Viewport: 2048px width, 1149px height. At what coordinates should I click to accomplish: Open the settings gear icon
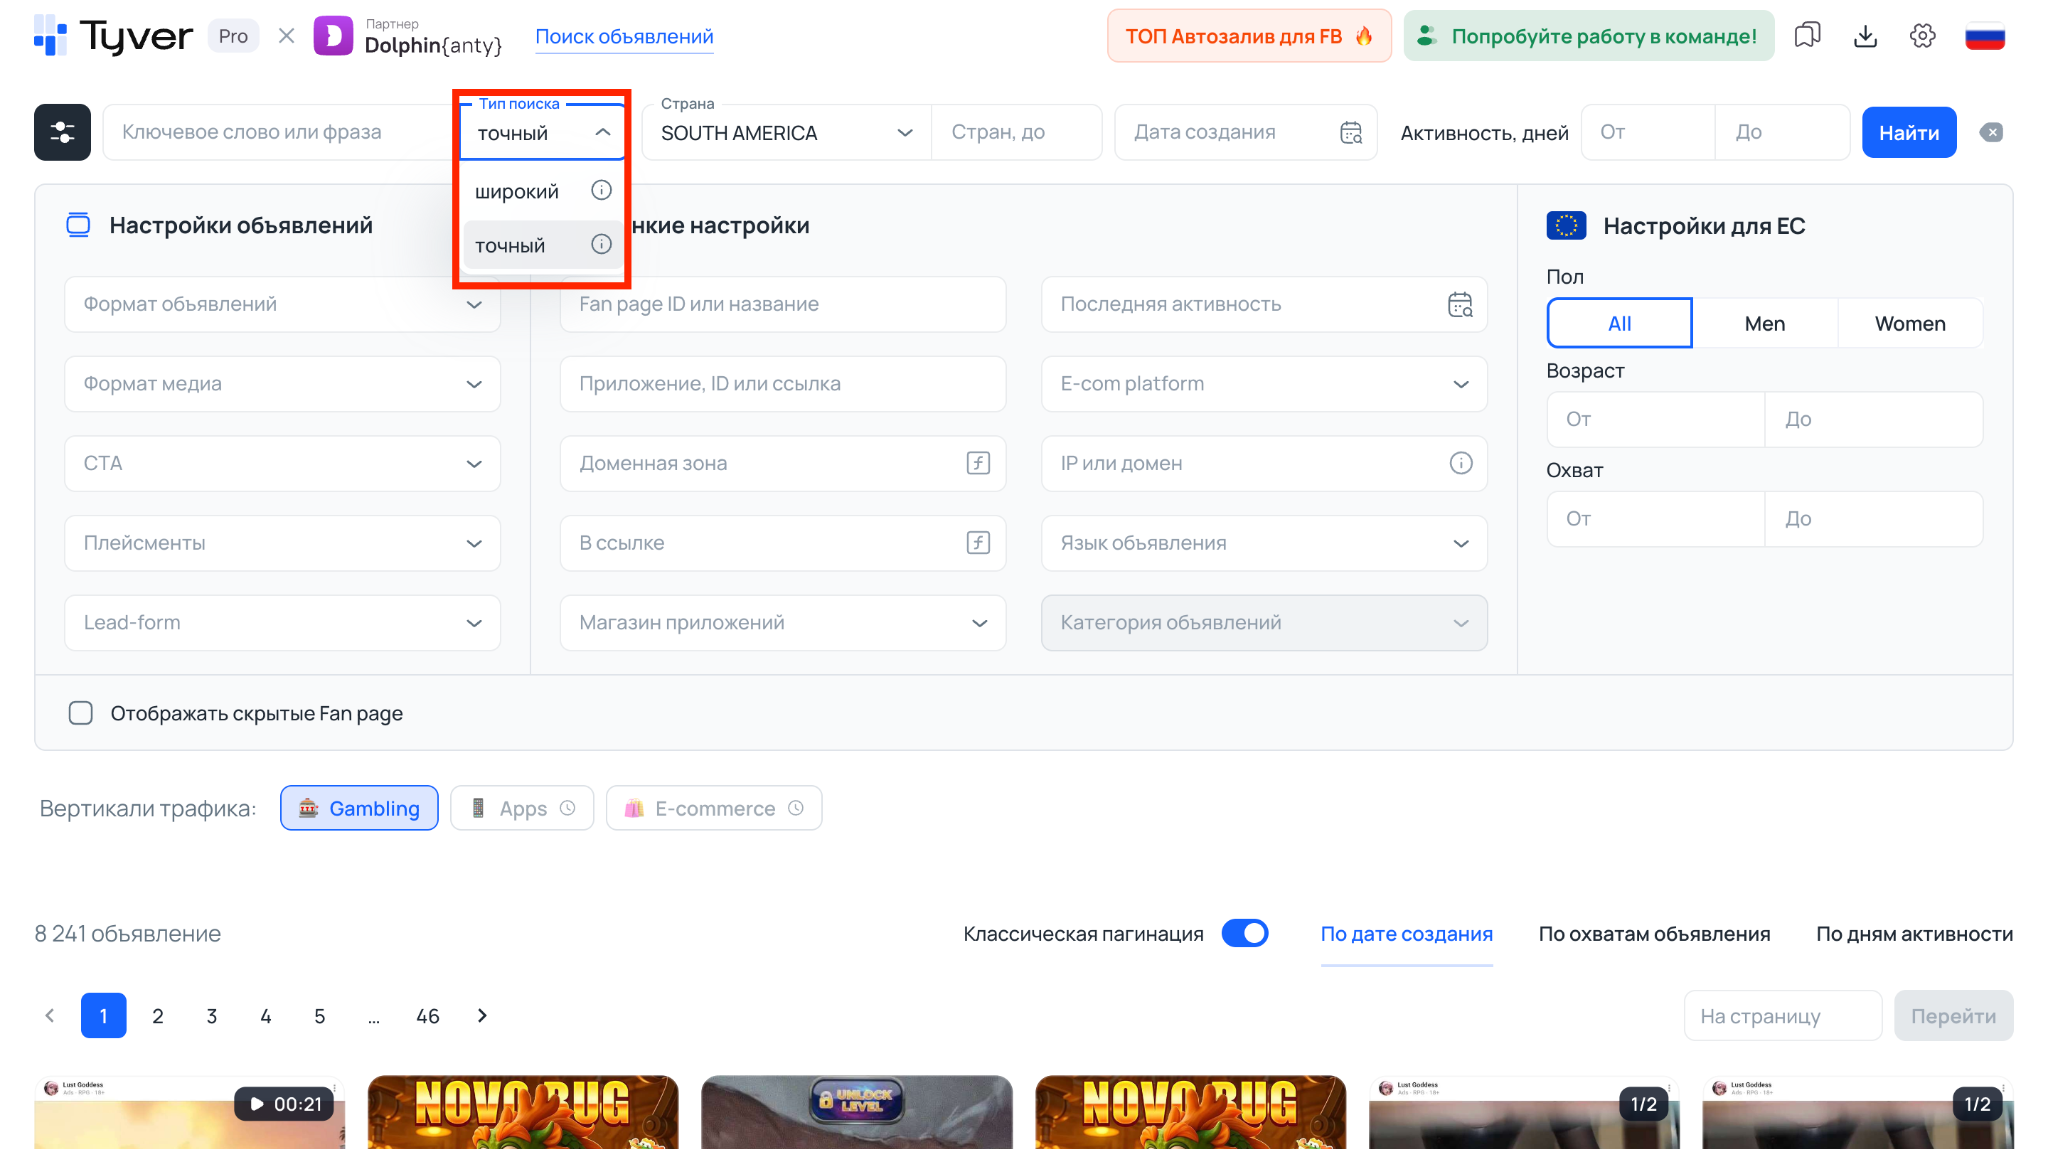pos(1922,35)
